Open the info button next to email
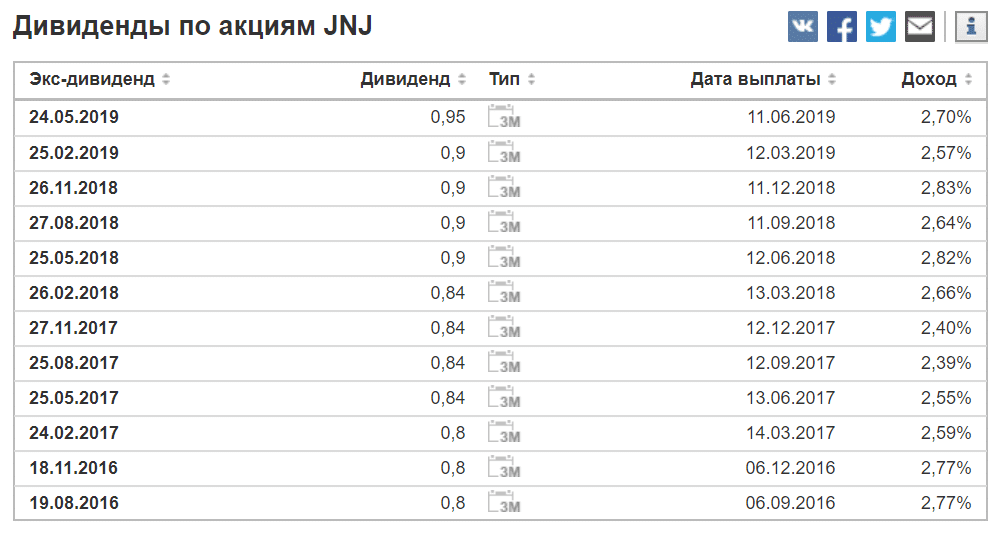The width and height of the screenshot is (1004, 537). click(x=971, y=27)
